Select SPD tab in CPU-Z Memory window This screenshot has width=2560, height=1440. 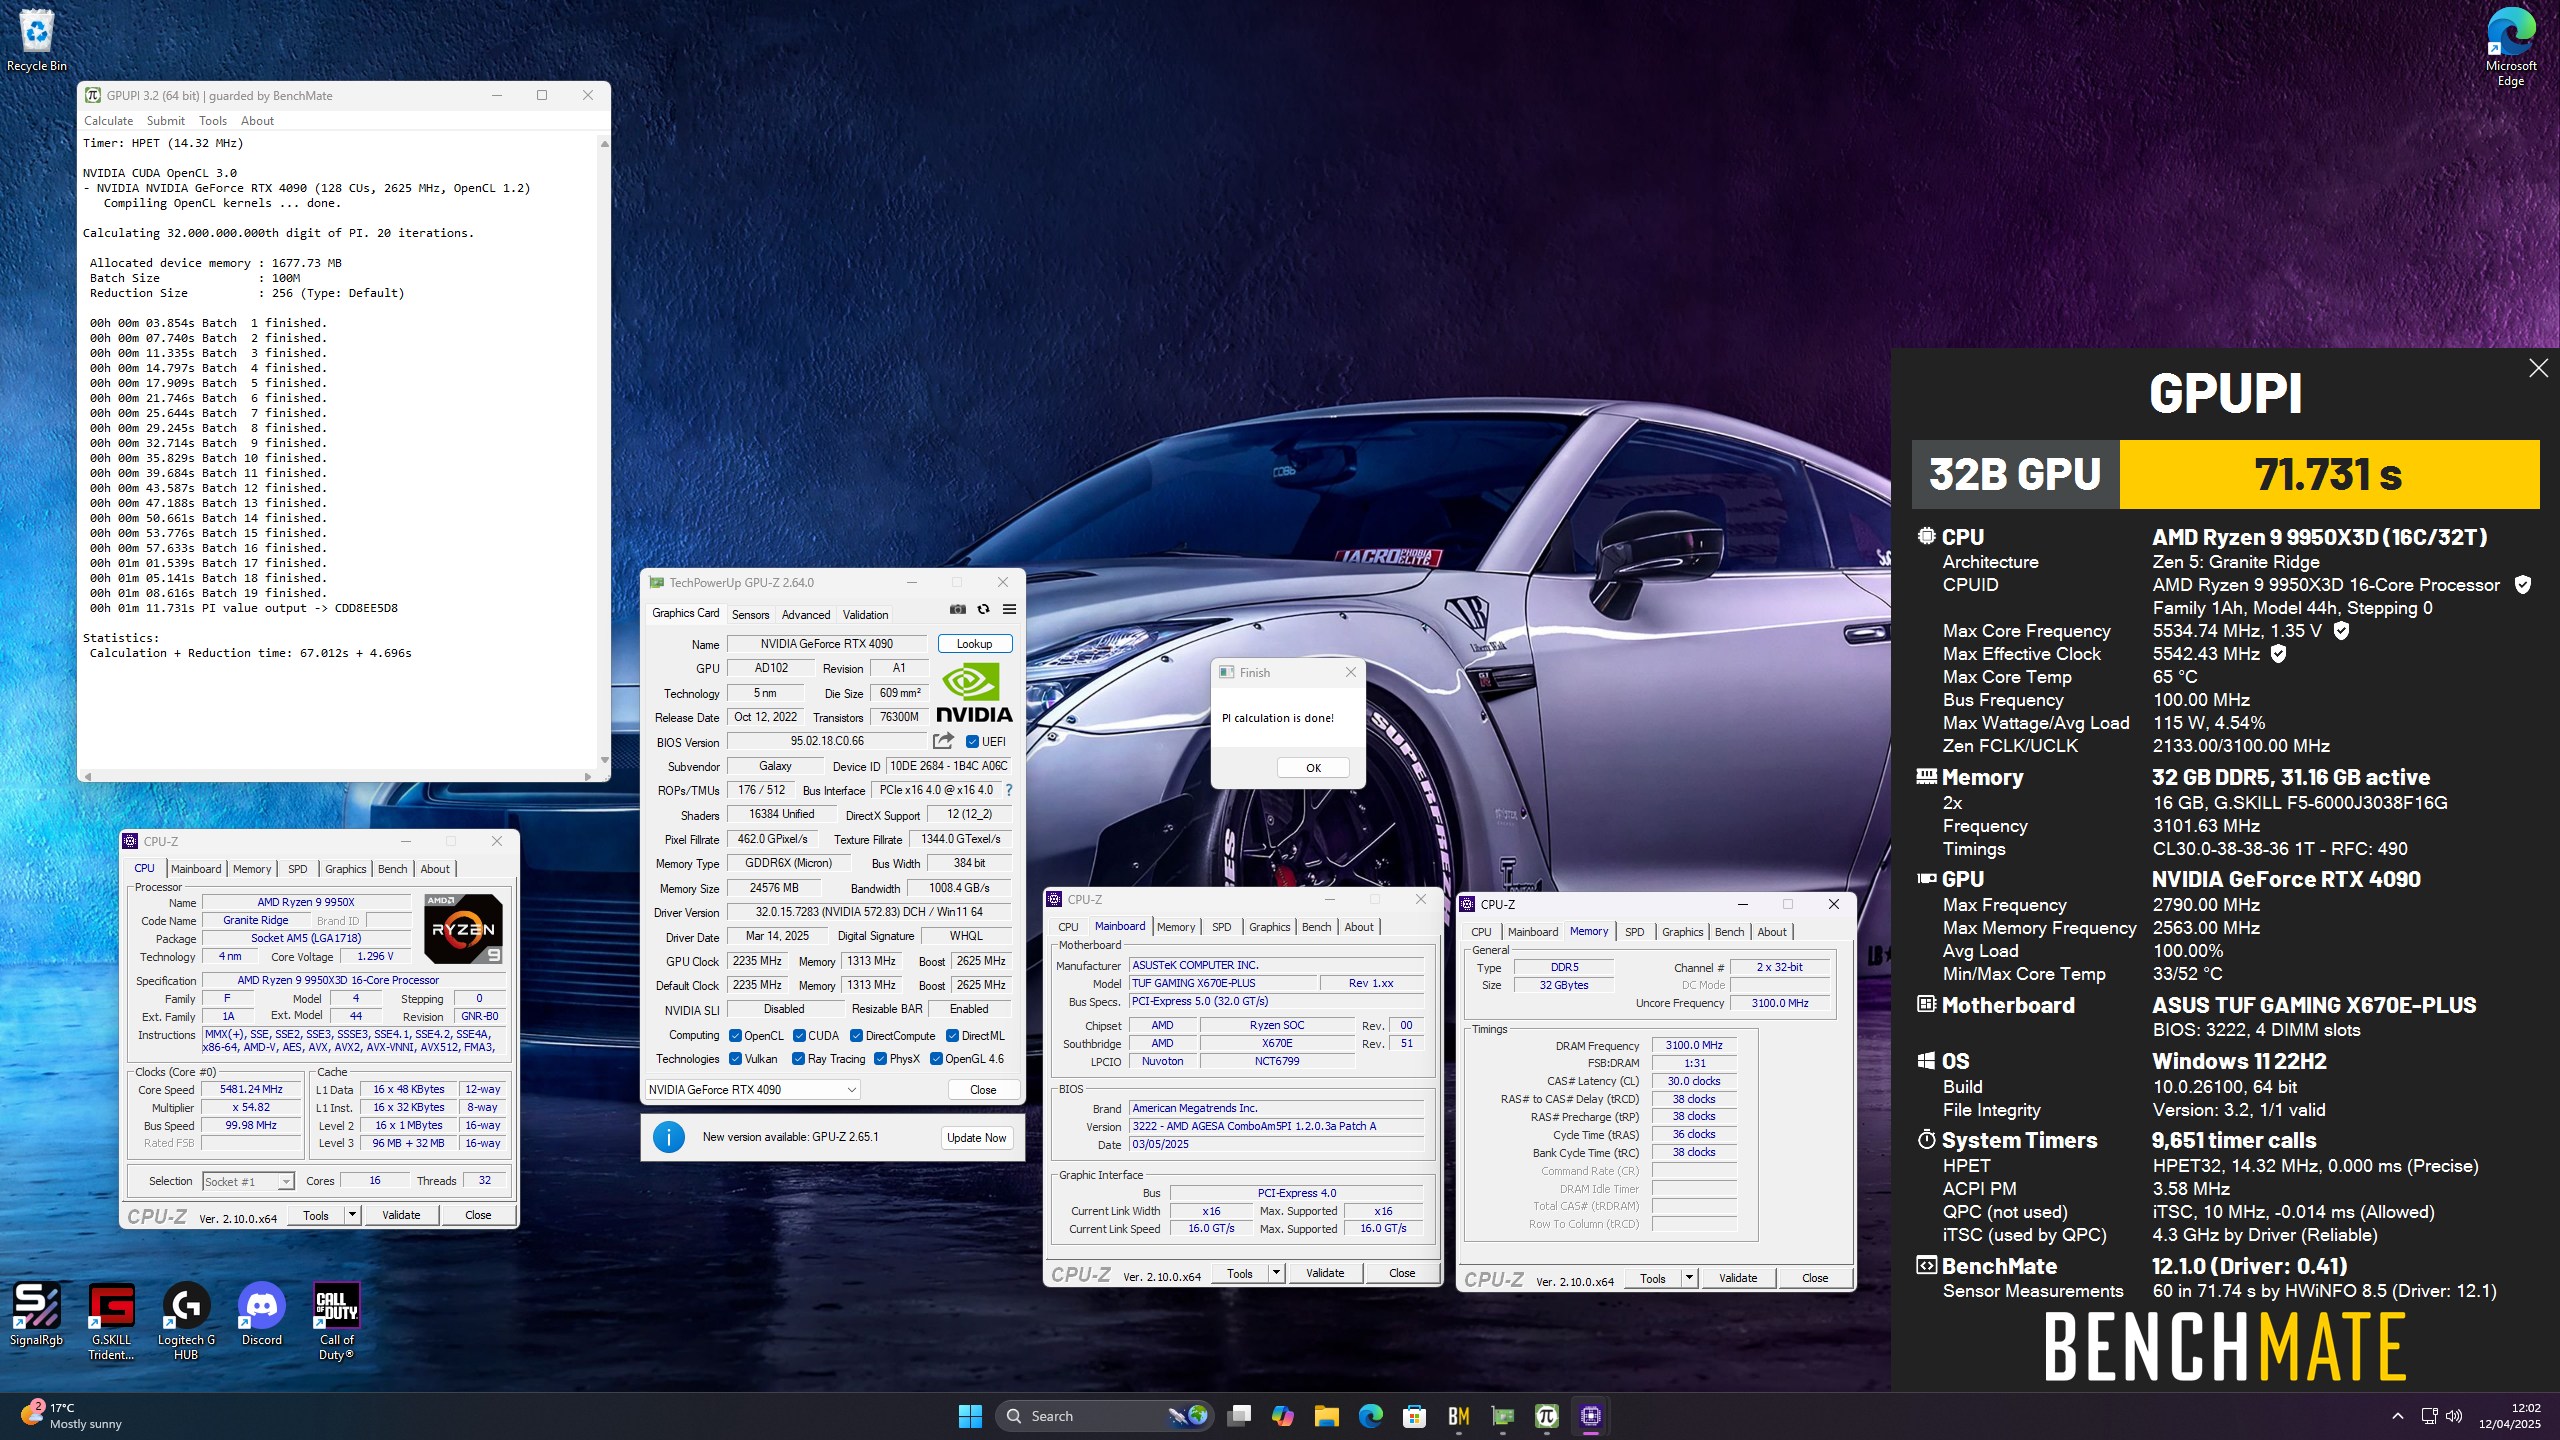pos(1634,932)
